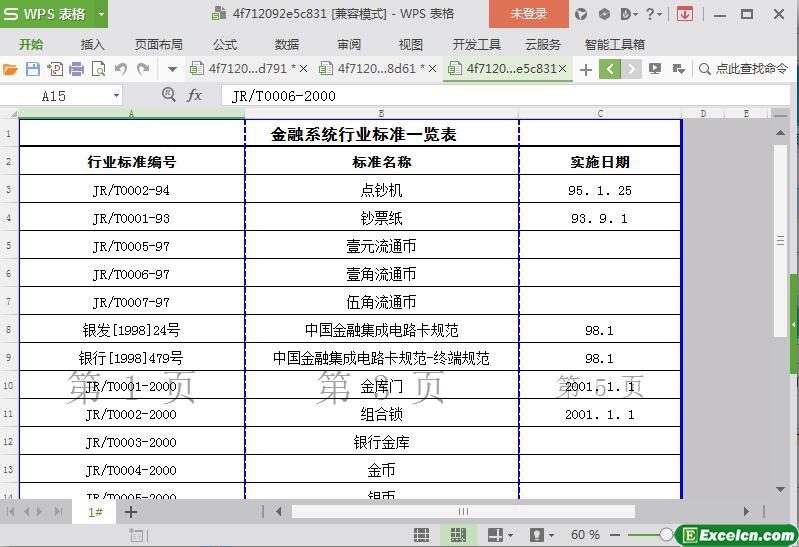Viewport: 799px width, 547px height.
Task: Jump to last sheet navigation arrow
Action: coord(59,511)
